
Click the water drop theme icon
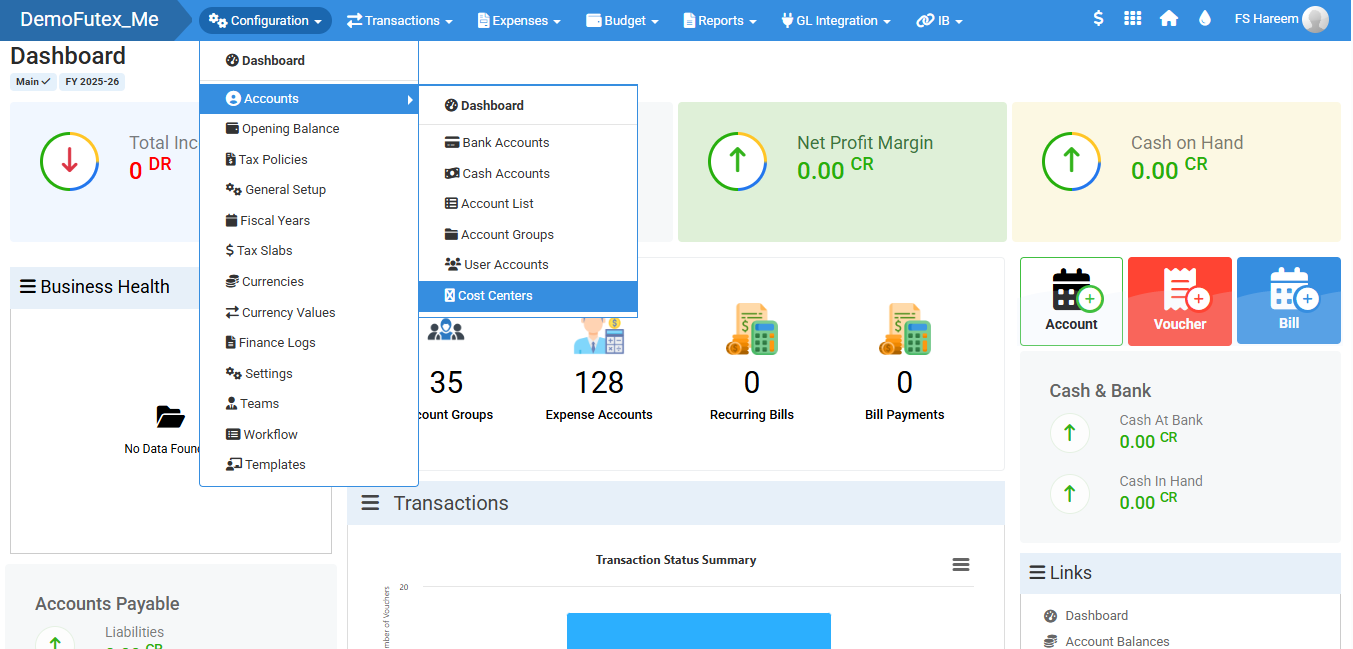pyautogui.click(x=1204, y=19)
